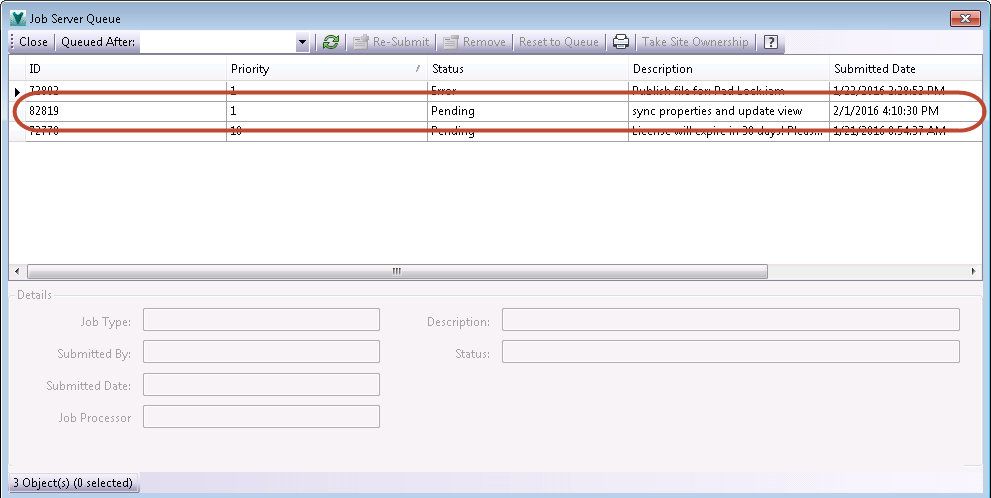Open the Queued After dropdown
The width and height of the screenshot is (991, 498).
(x=303, y=43)
